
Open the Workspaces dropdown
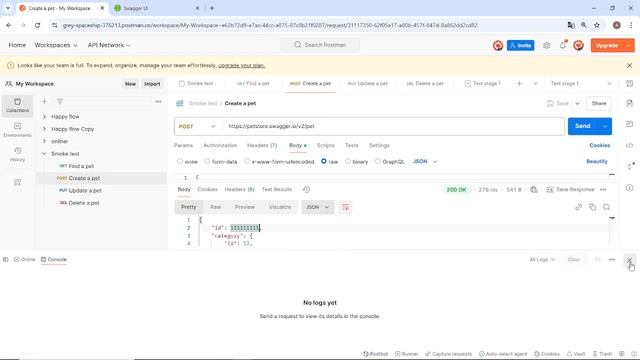56,45
